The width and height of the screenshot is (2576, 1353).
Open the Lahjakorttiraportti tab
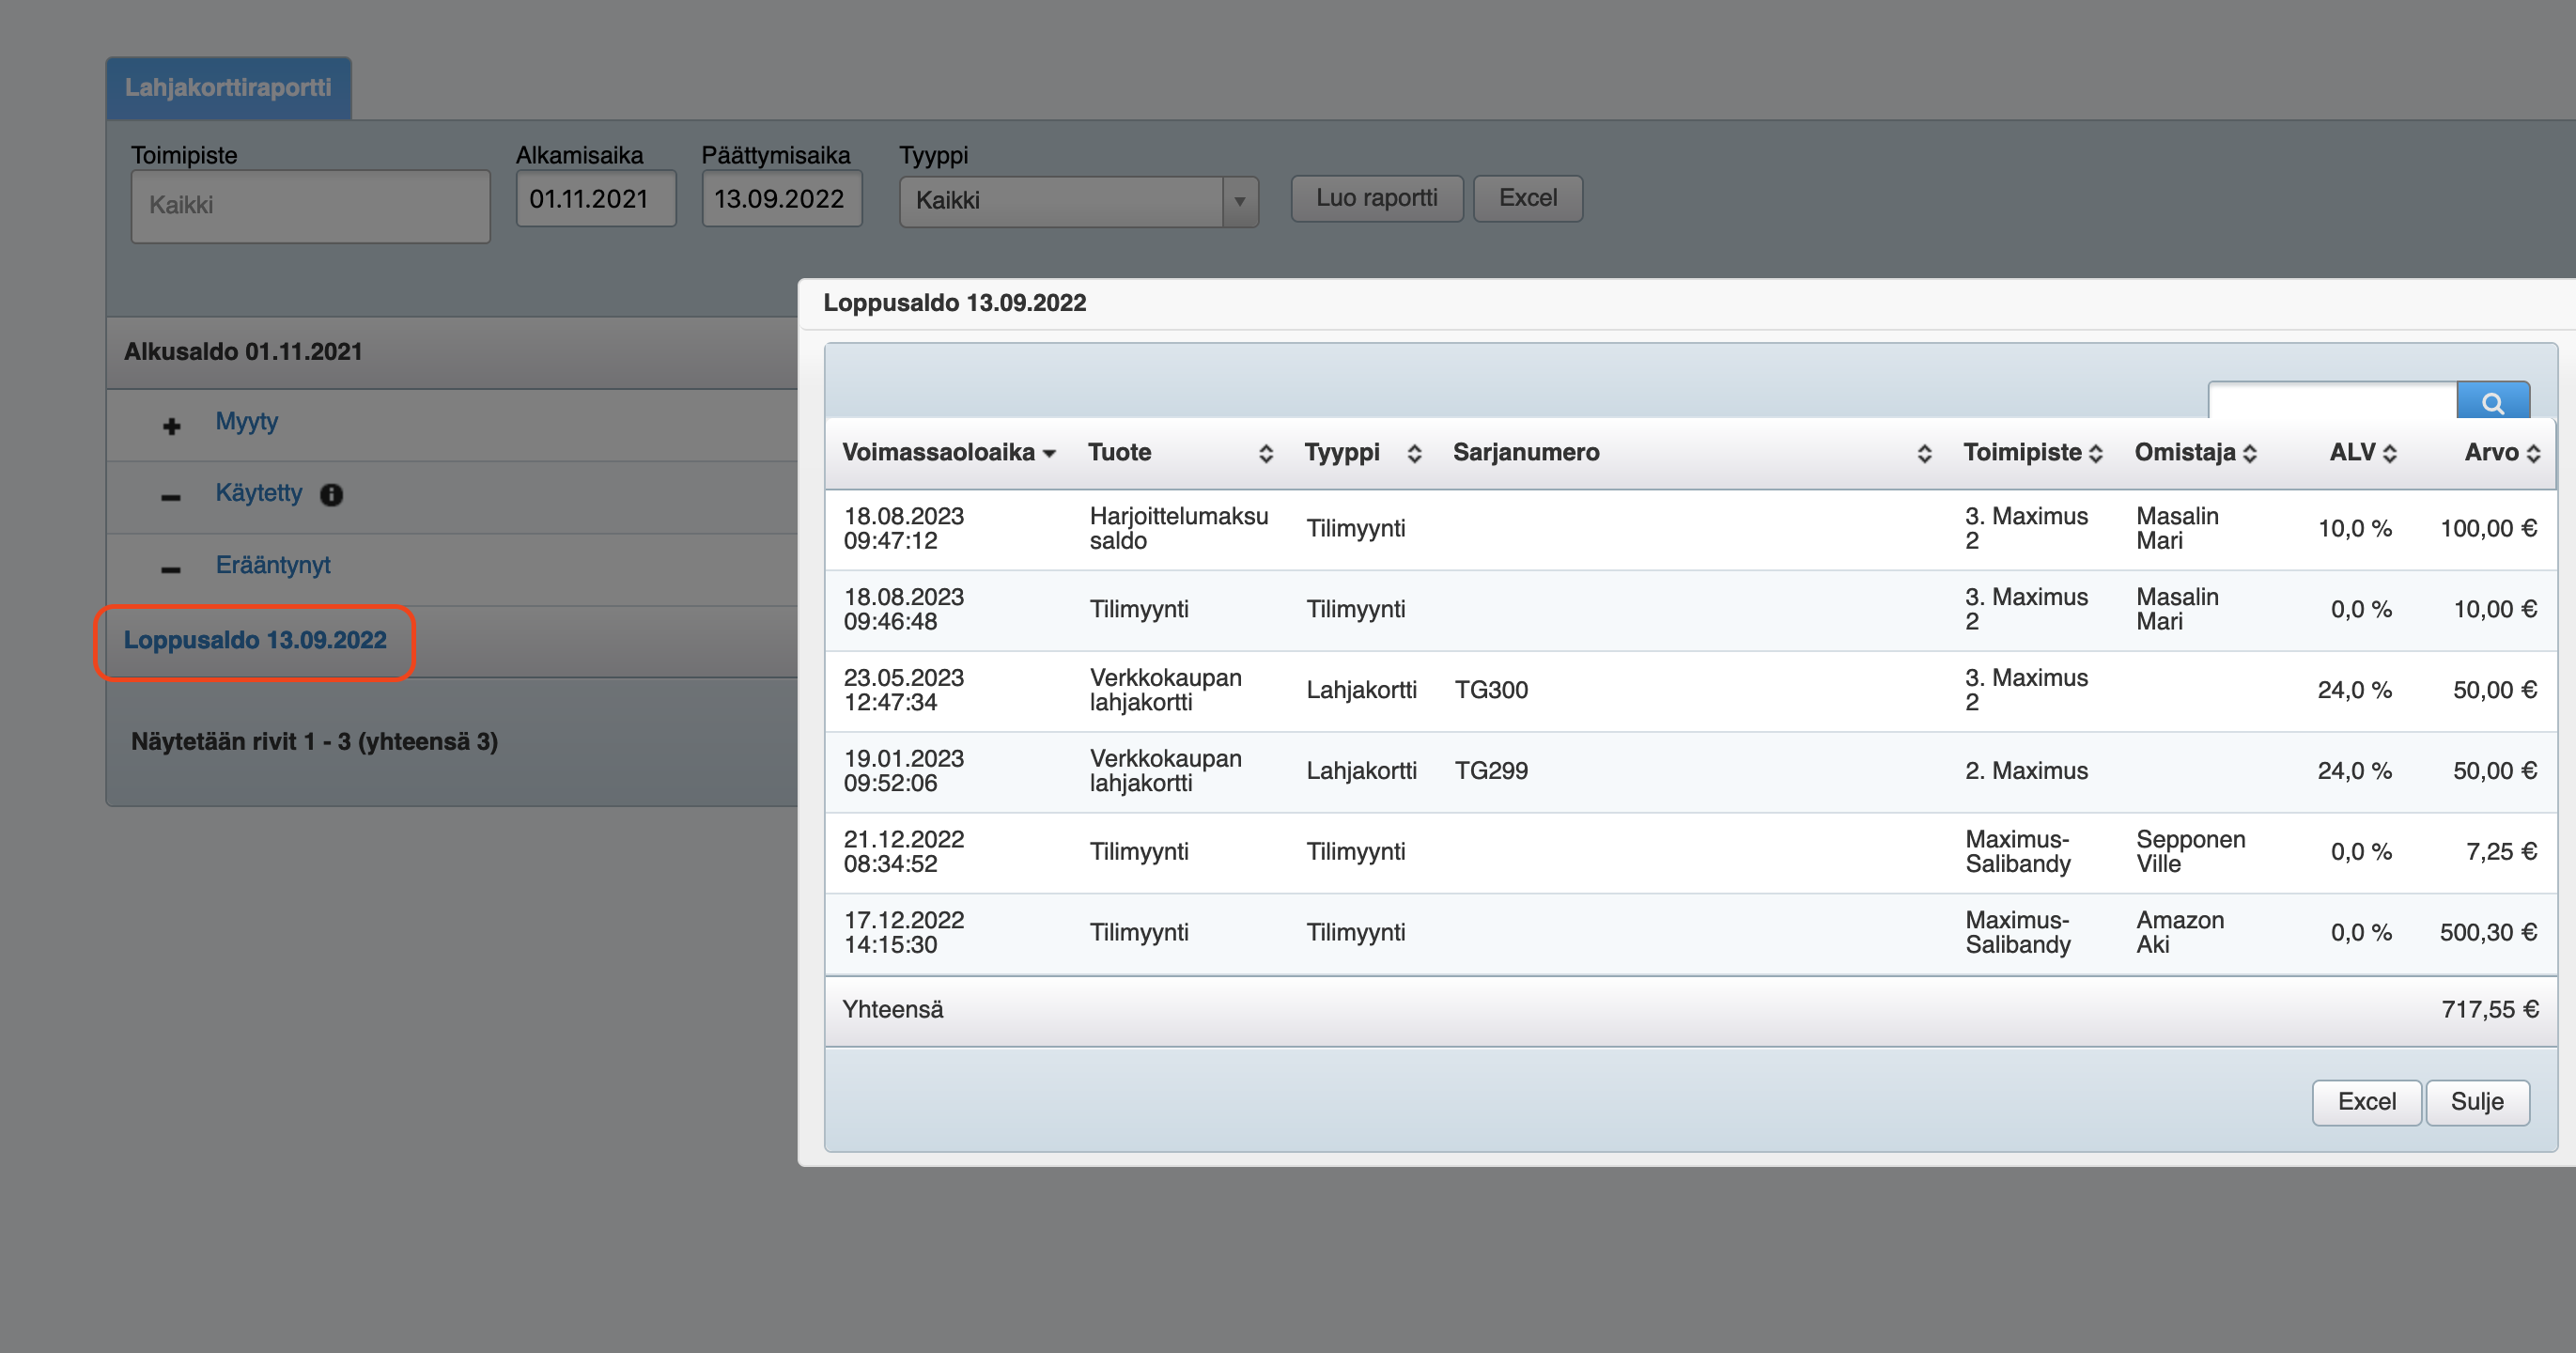pyautogui.click(x=228, y=88)
